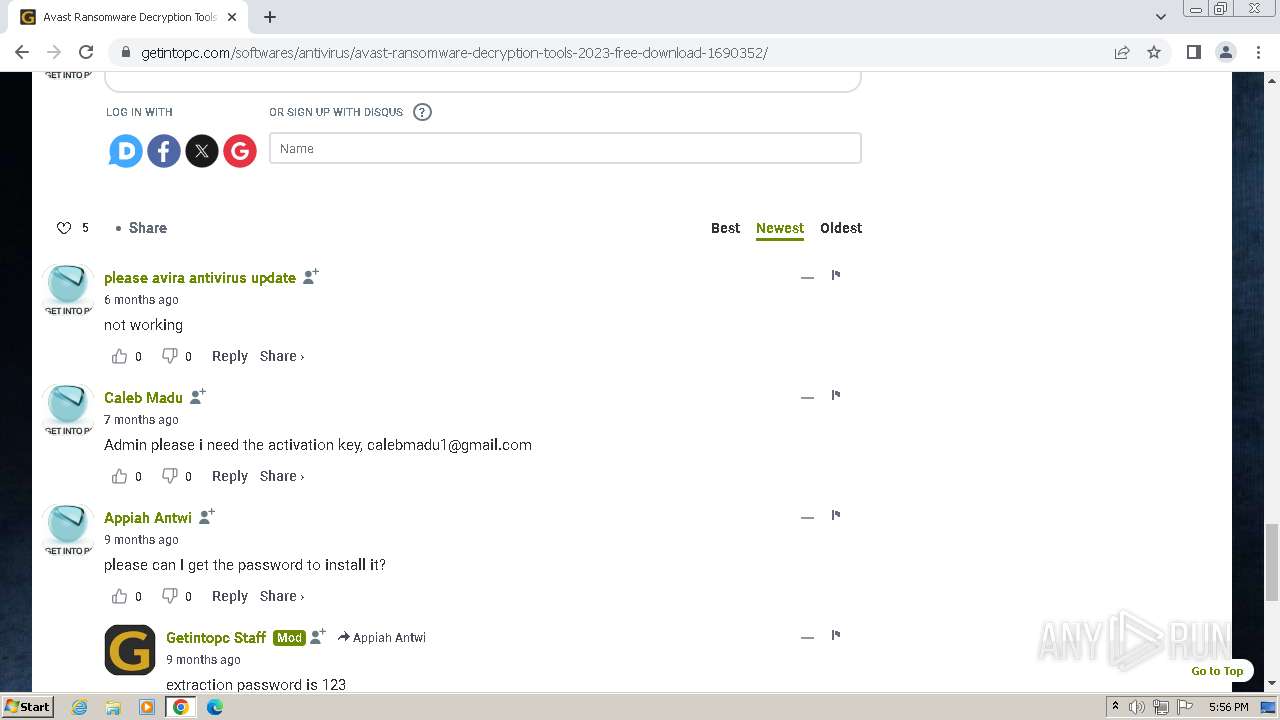This screenshot has height=720, width=1280.
Task: Flag the 'not working' comment
Action: [x=836, y=275]
